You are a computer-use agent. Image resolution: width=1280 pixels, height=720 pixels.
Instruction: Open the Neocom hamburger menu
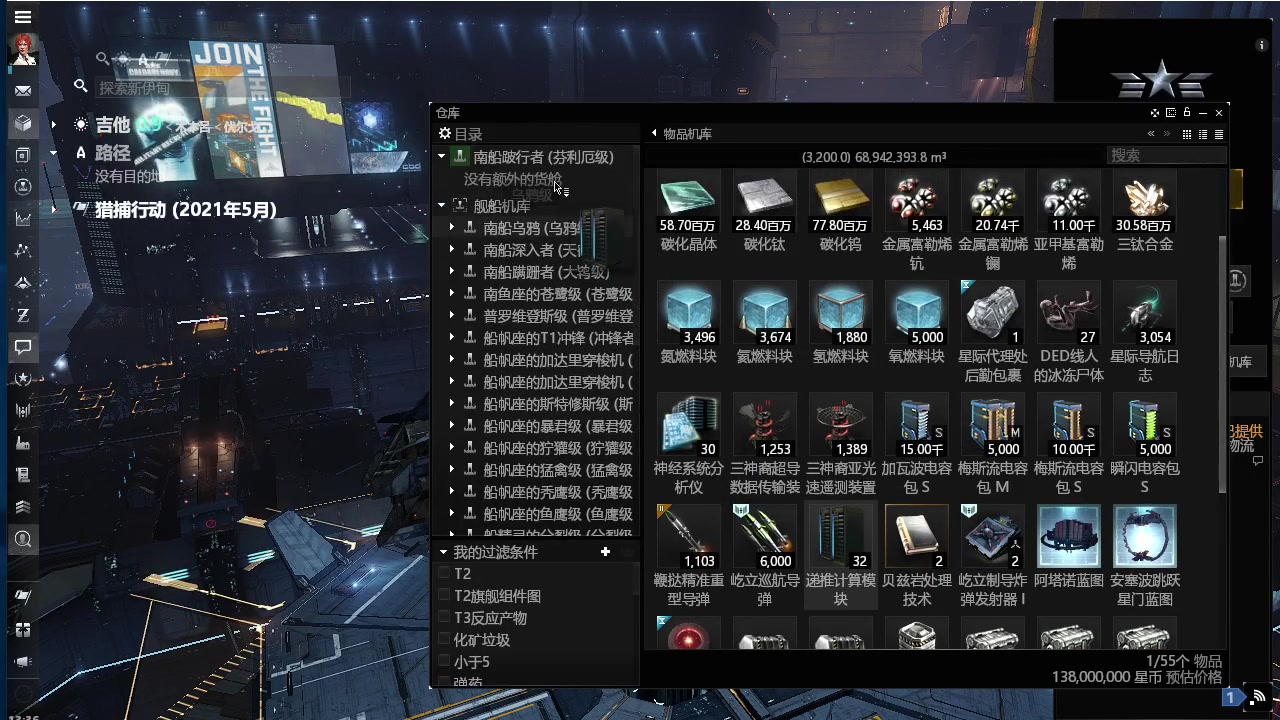point(22,17)
